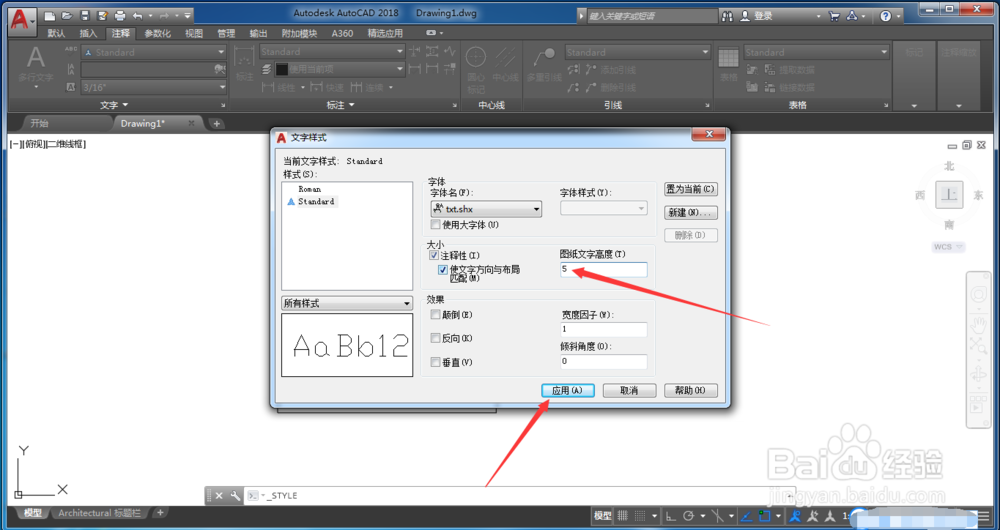
Task: Expand the Text (文字) ribbon panel
Action: [x=114, y=105]
